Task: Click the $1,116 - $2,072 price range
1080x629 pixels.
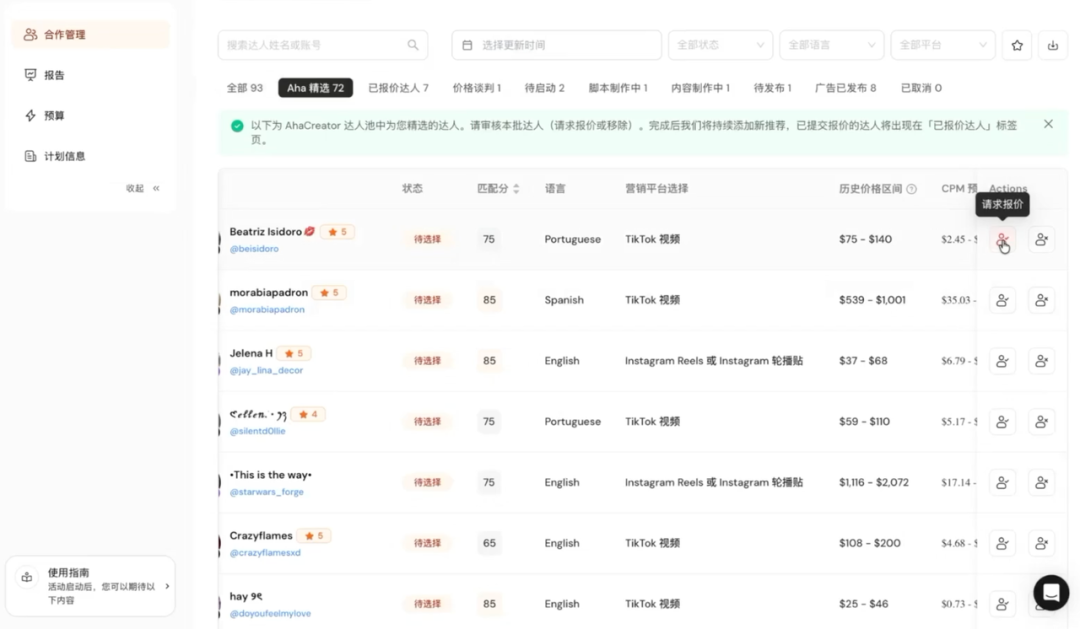Action: pyautogui.click(x=873, y=482)
